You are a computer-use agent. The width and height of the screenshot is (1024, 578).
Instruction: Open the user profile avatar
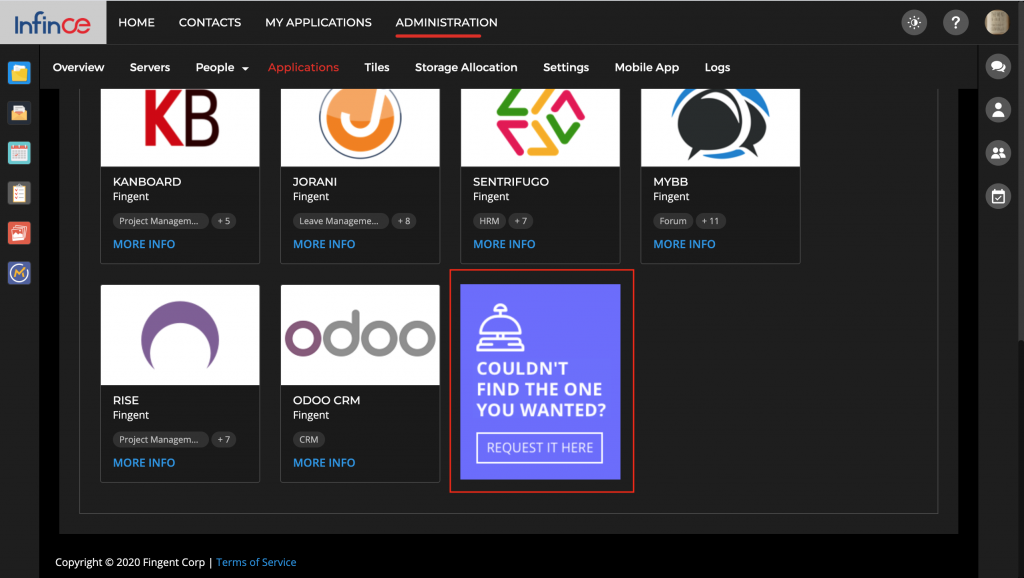pos(997,23)
